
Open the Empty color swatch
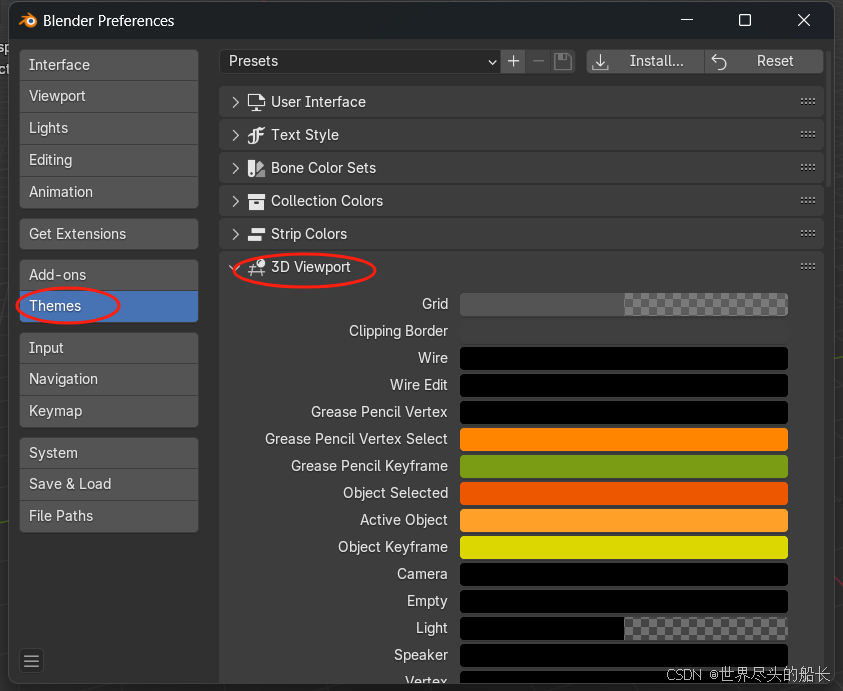coord(624,601)
